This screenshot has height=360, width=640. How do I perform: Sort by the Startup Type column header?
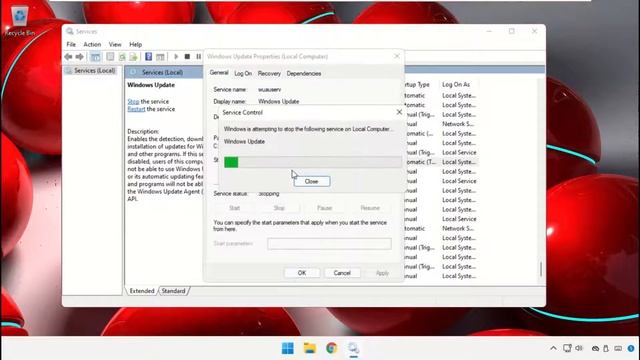tap(417, 84)
